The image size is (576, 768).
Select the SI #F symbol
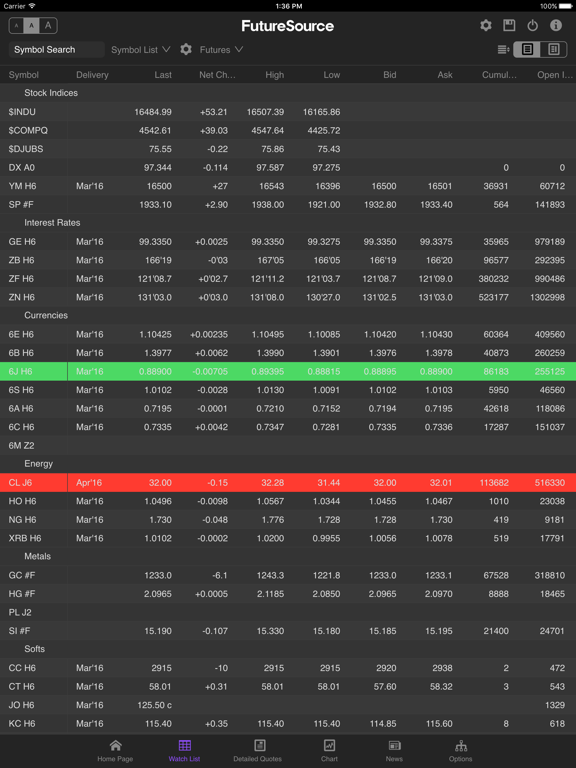pyautogui.click(x=19, y=631)
